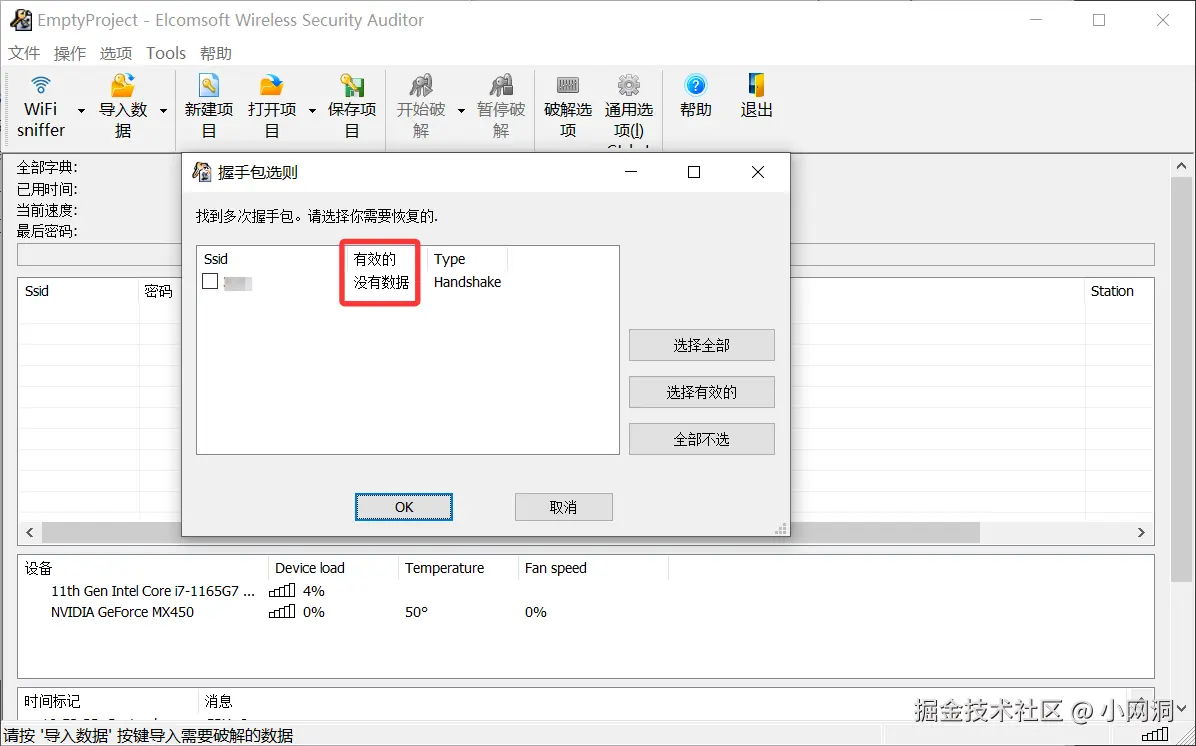This screenshot has width=1196, height=746.
Task: Click the 选择有效的 button
Action: point(701,392)
